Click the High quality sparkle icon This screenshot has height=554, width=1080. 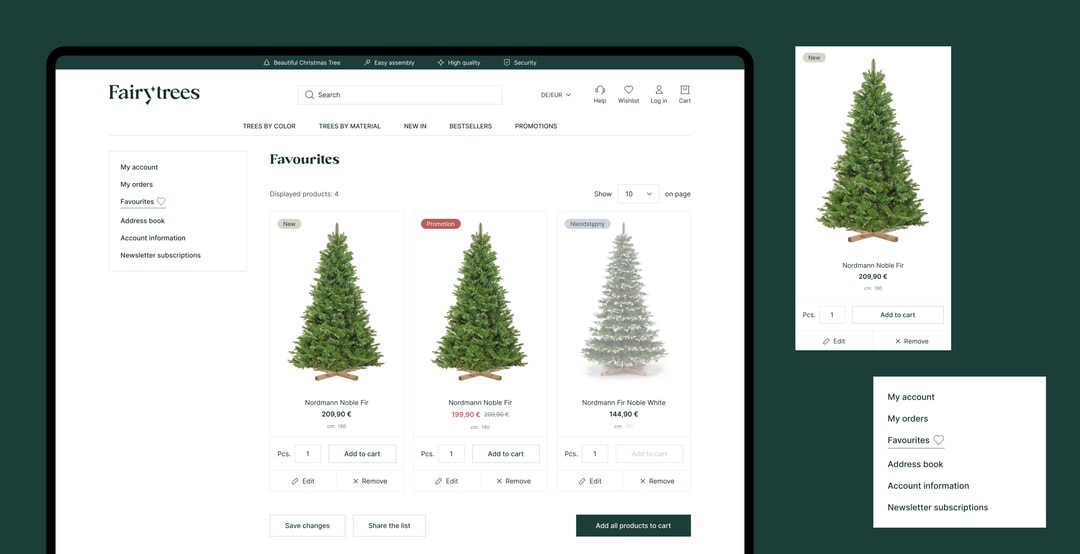click(x=441, y=63)
